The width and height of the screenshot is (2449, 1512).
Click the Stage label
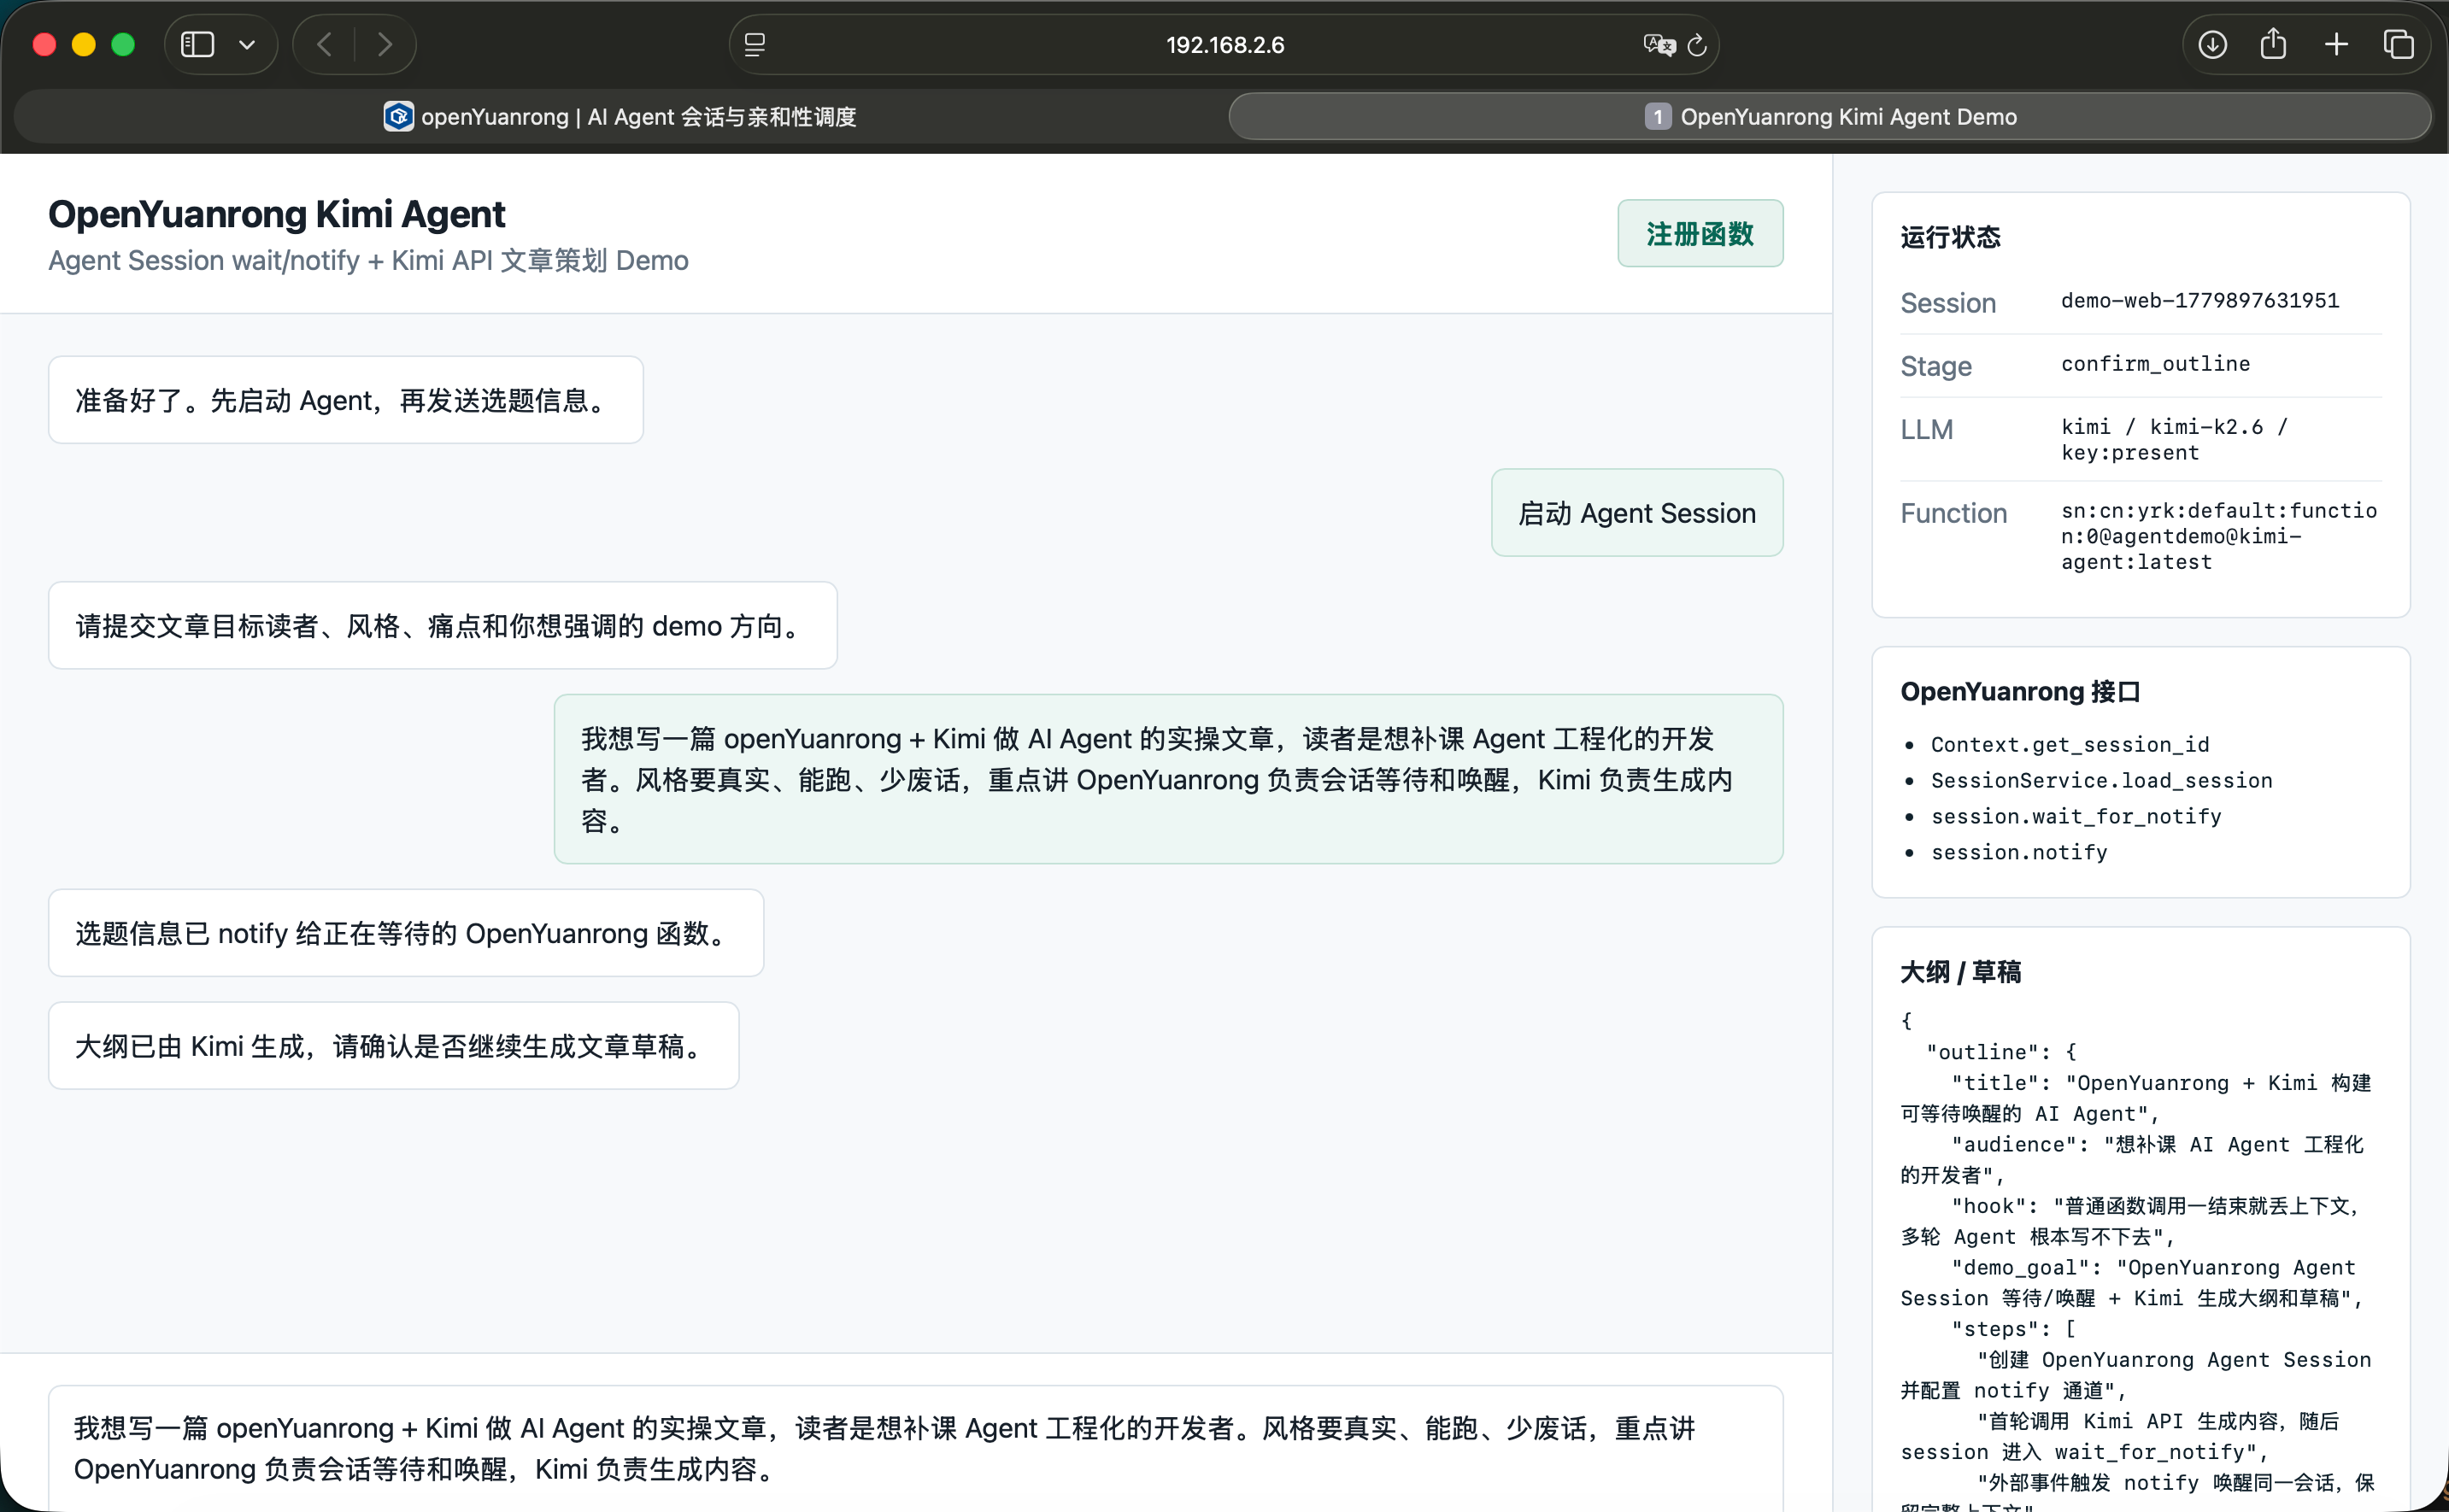(1936, 366)
